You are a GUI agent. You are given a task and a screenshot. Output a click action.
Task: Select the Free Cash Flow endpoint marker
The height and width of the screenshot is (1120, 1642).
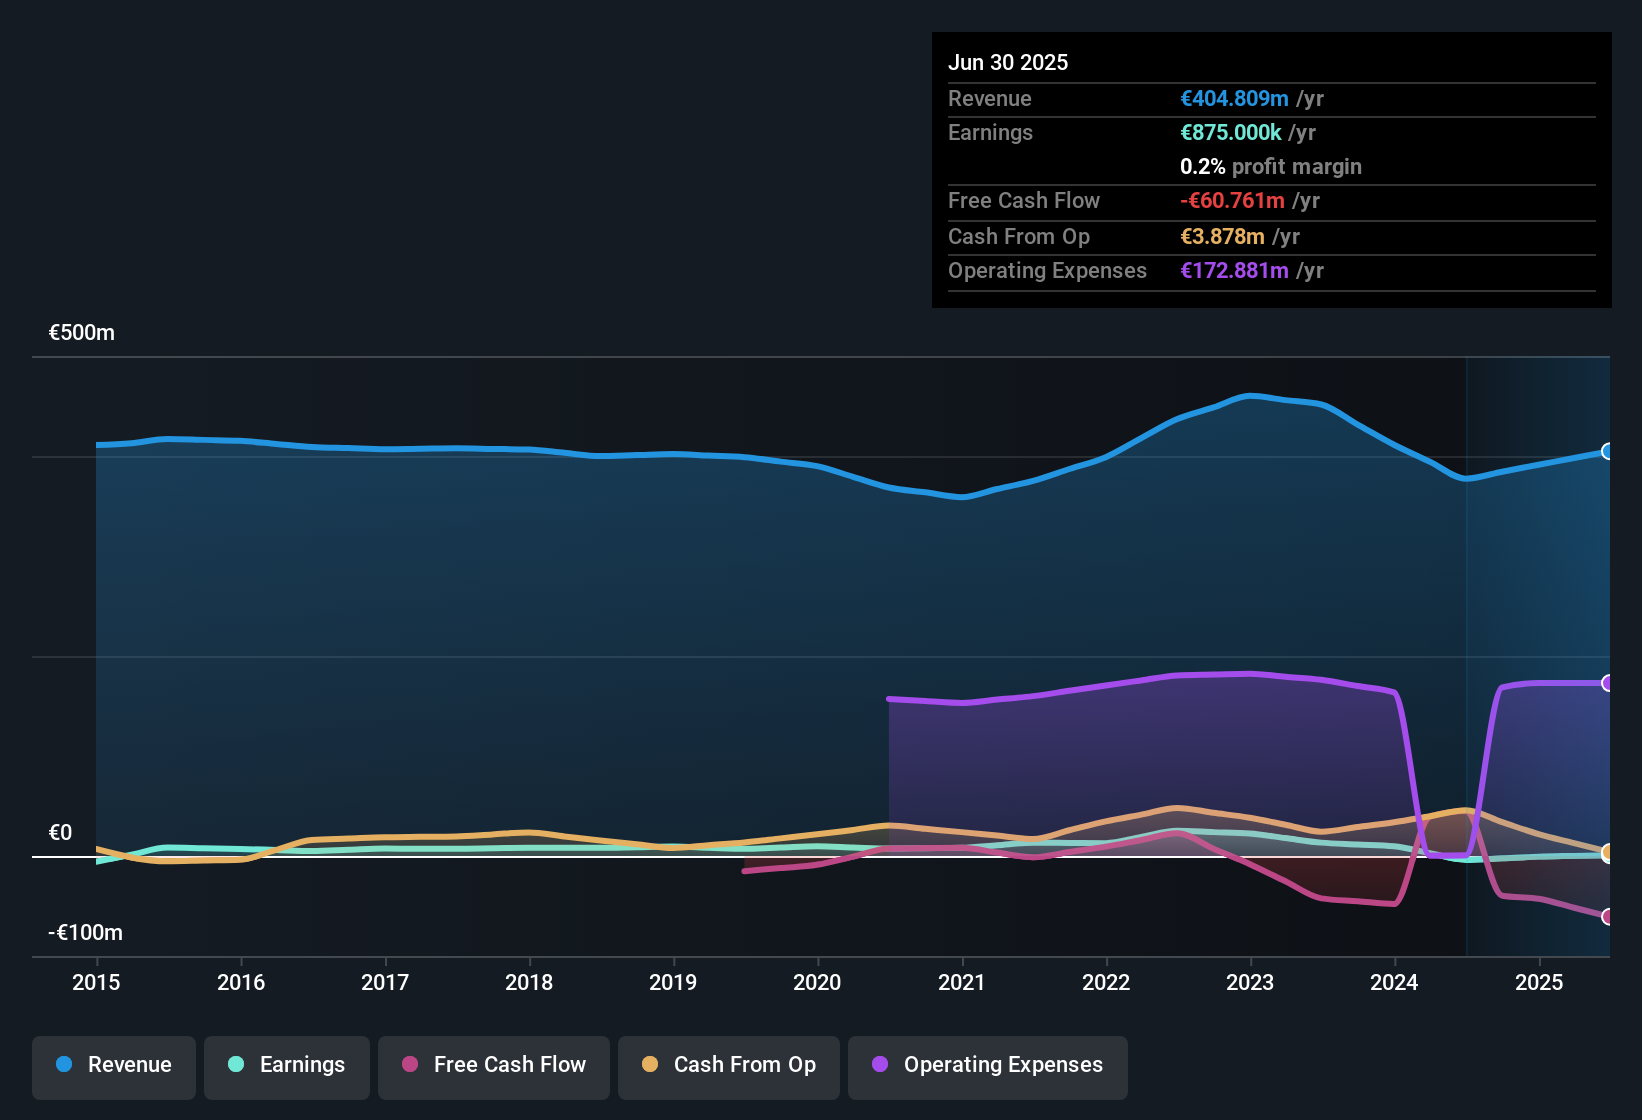[x=1608, y=917]
